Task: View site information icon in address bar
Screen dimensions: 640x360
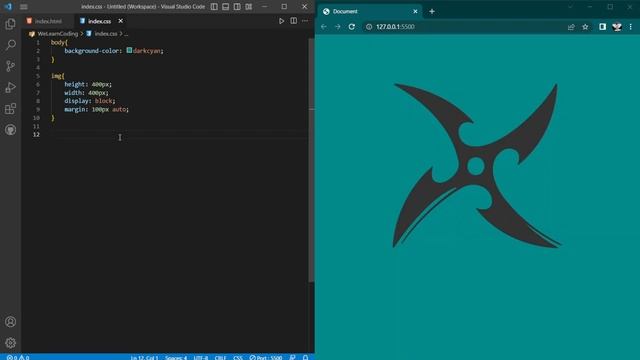Action: pyautogui.click(x=369, y=27)
